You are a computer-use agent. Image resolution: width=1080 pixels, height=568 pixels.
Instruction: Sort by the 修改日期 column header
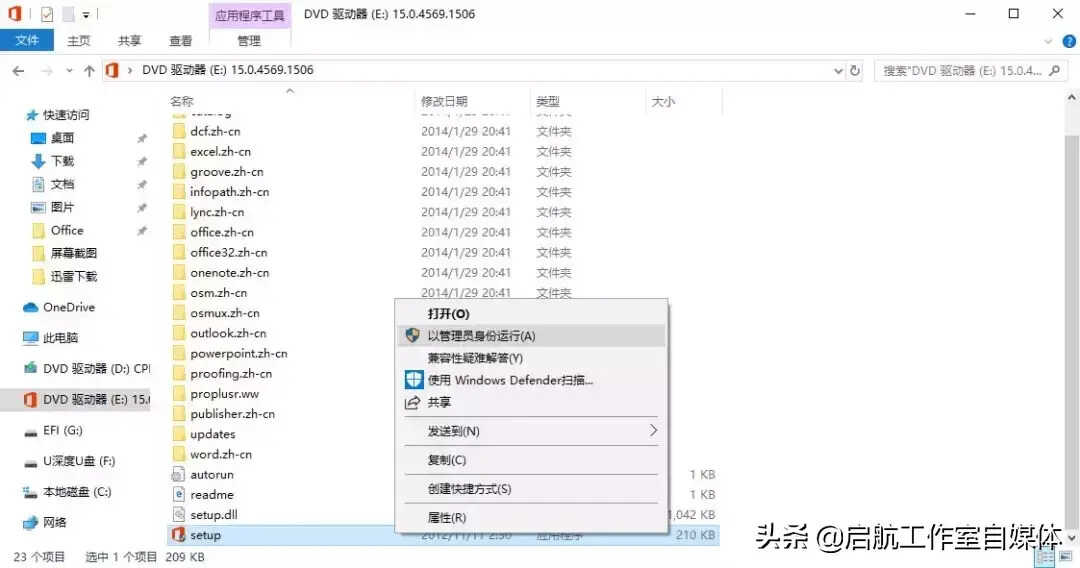click(444, 102)
